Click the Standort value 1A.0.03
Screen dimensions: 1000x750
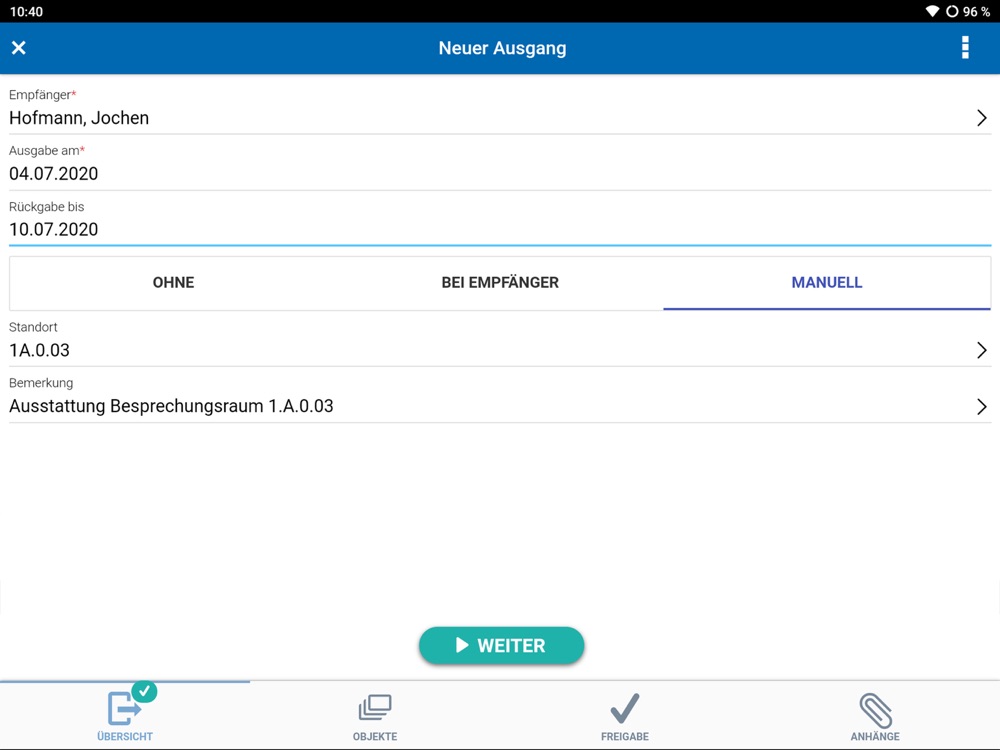40,350
